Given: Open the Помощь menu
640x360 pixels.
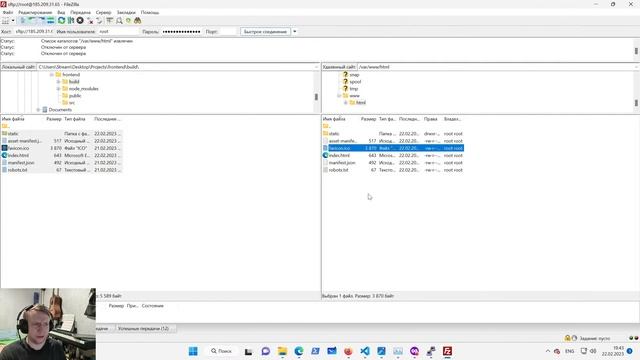Looking at the screenshot, I should pyautogui.click(x=150, y=12).
